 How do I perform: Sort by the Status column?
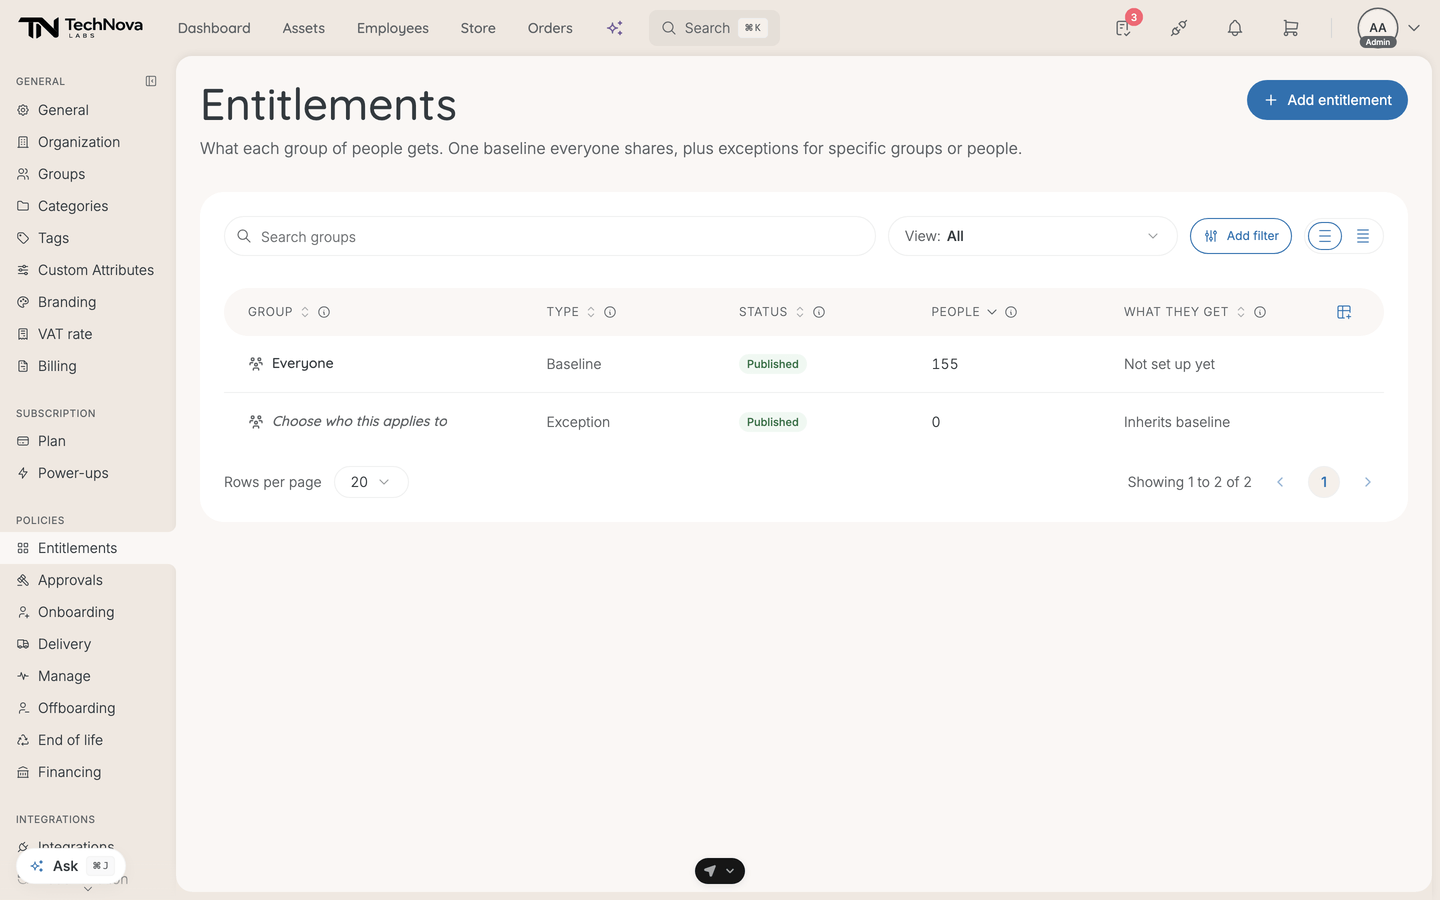(x=800, y=312)
